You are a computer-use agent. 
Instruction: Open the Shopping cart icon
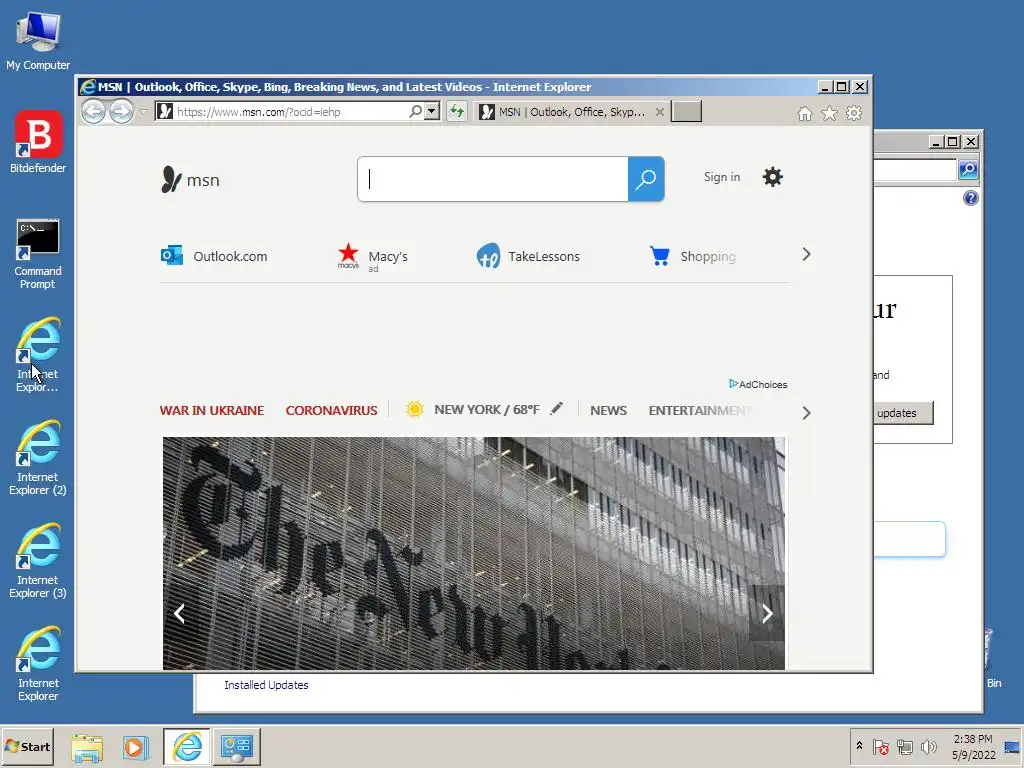pos(660,256)
